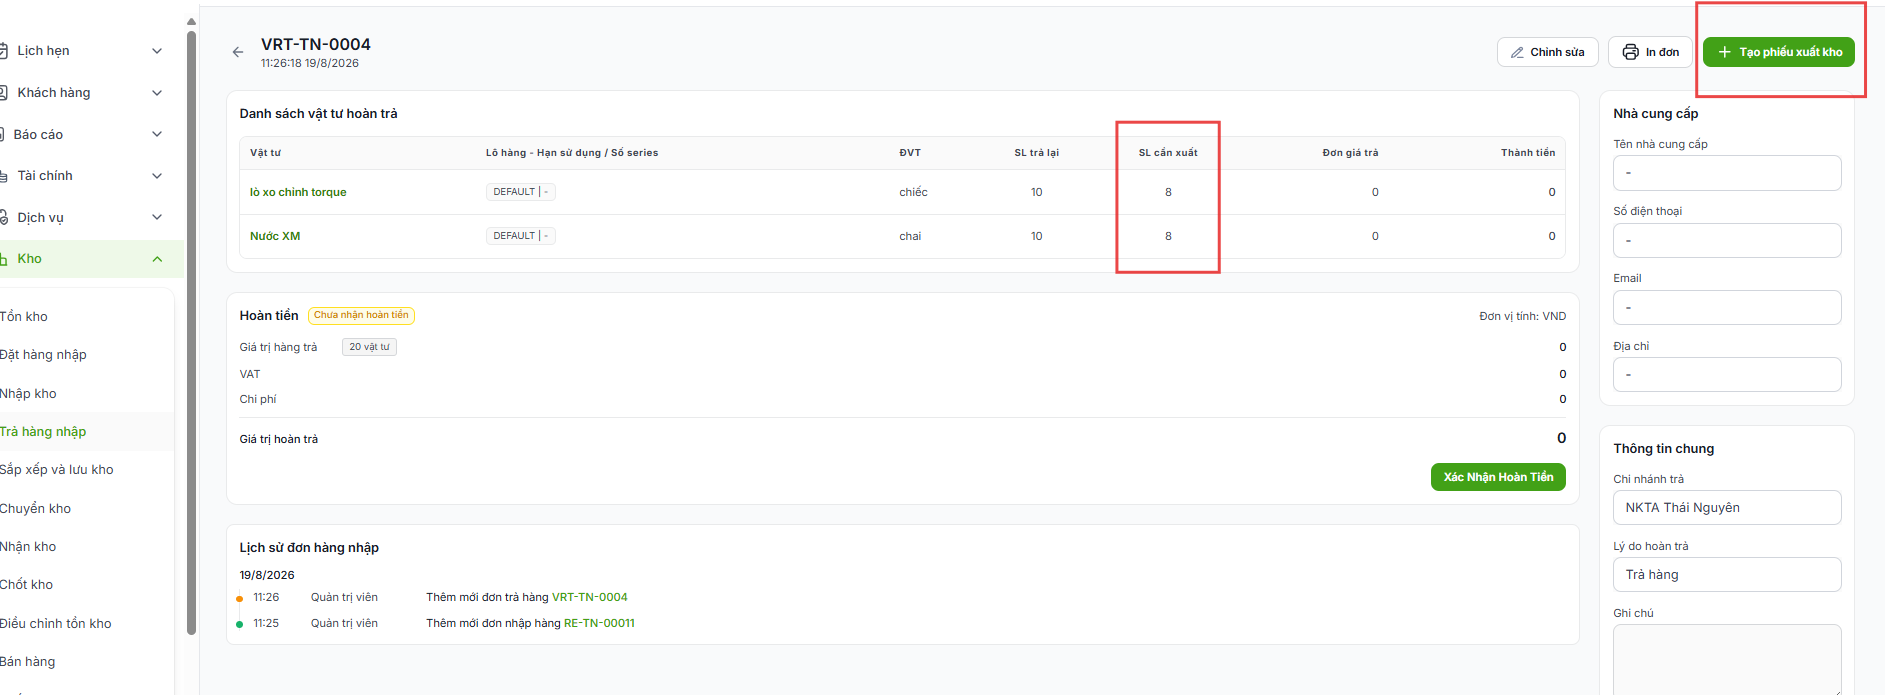Click the supplier Email field
The image size is (1885, 695).
pyautogui.click(x=1727, y=308)
